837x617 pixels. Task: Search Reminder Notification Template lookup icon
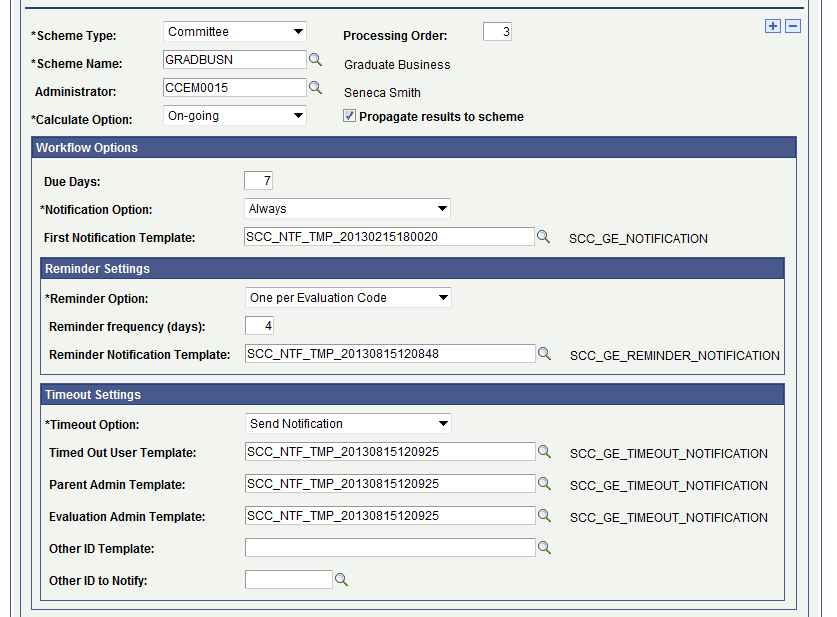544,354
